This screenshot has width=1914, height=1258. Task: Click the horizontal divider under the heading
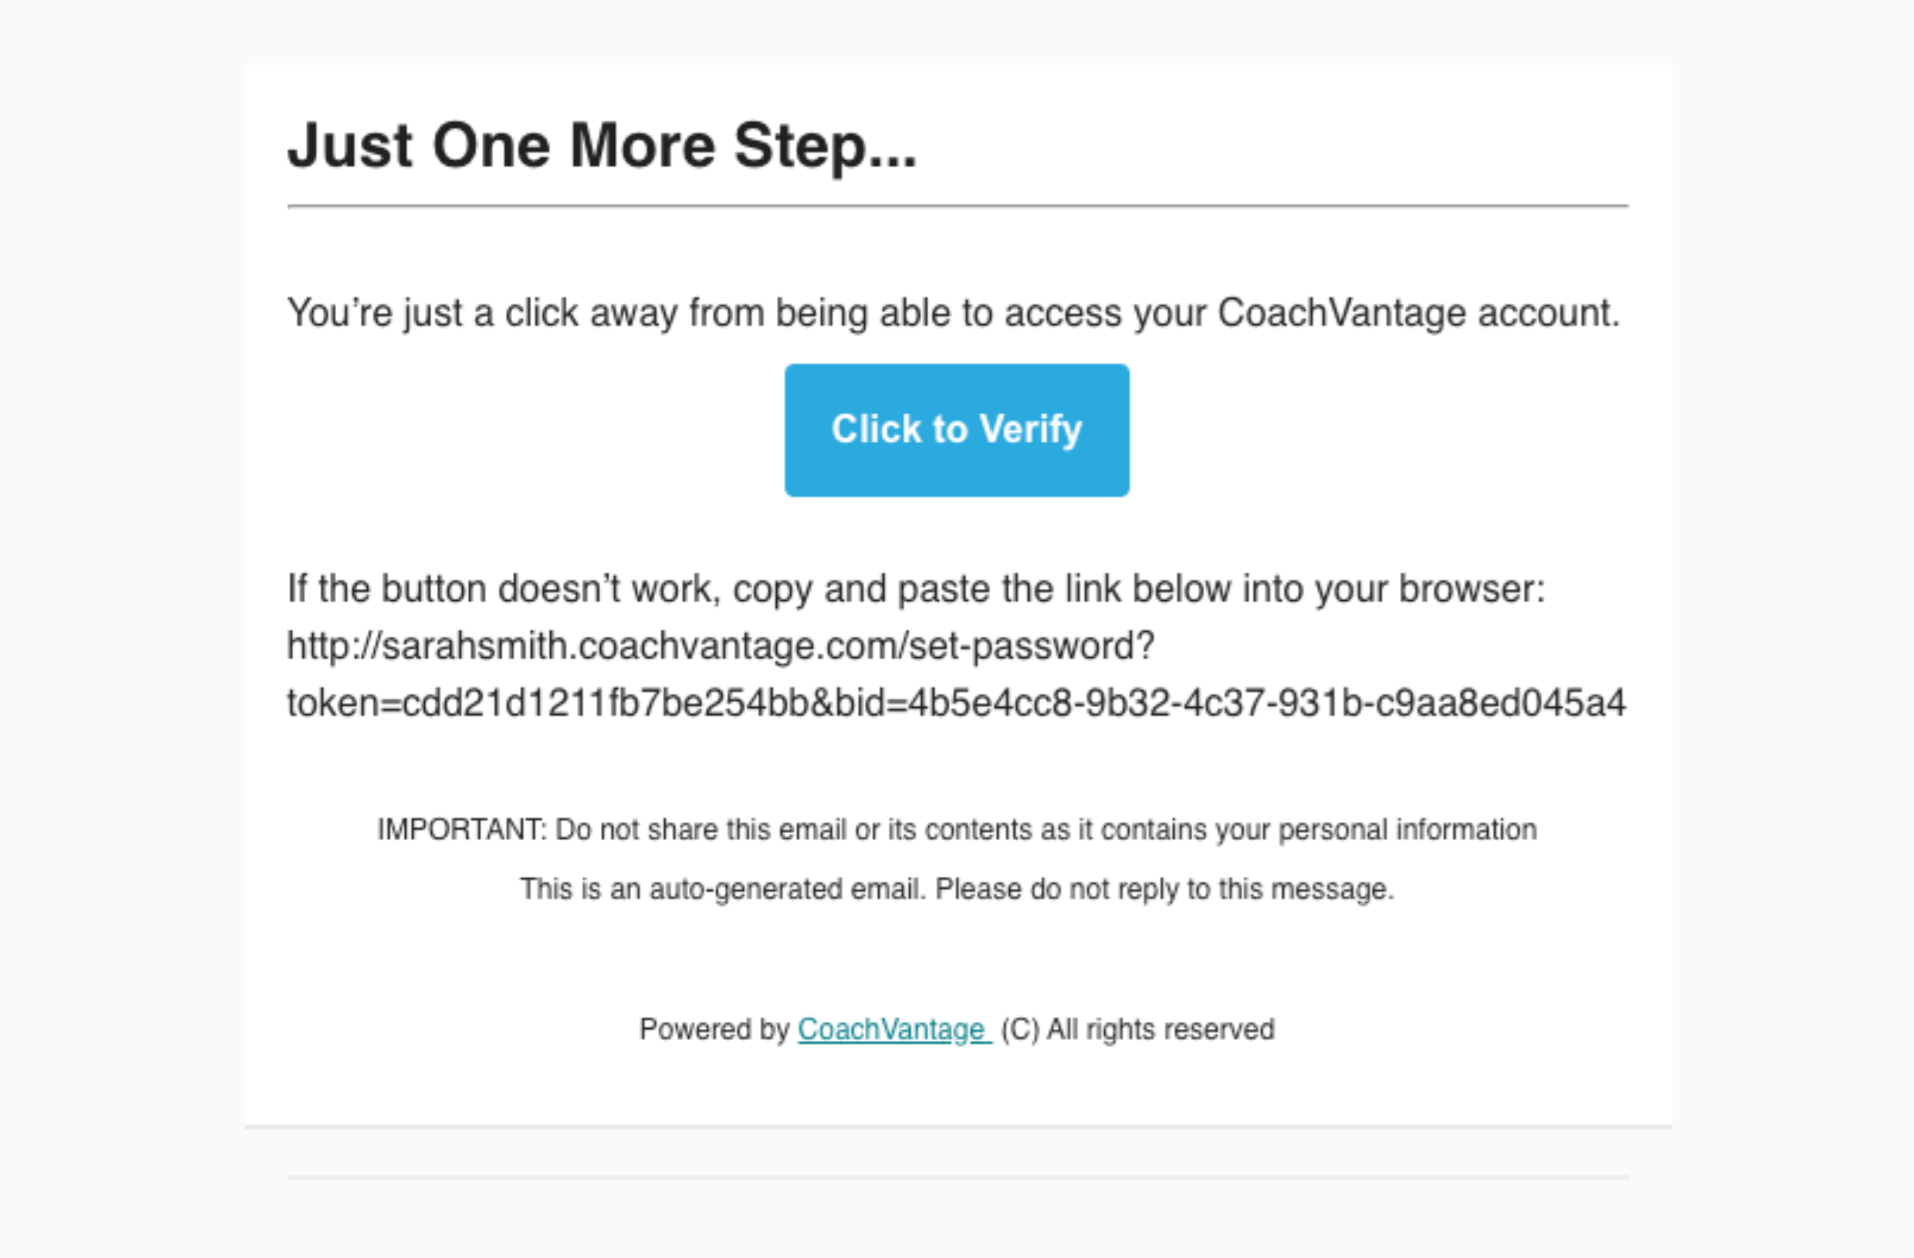tap(957, 206)
